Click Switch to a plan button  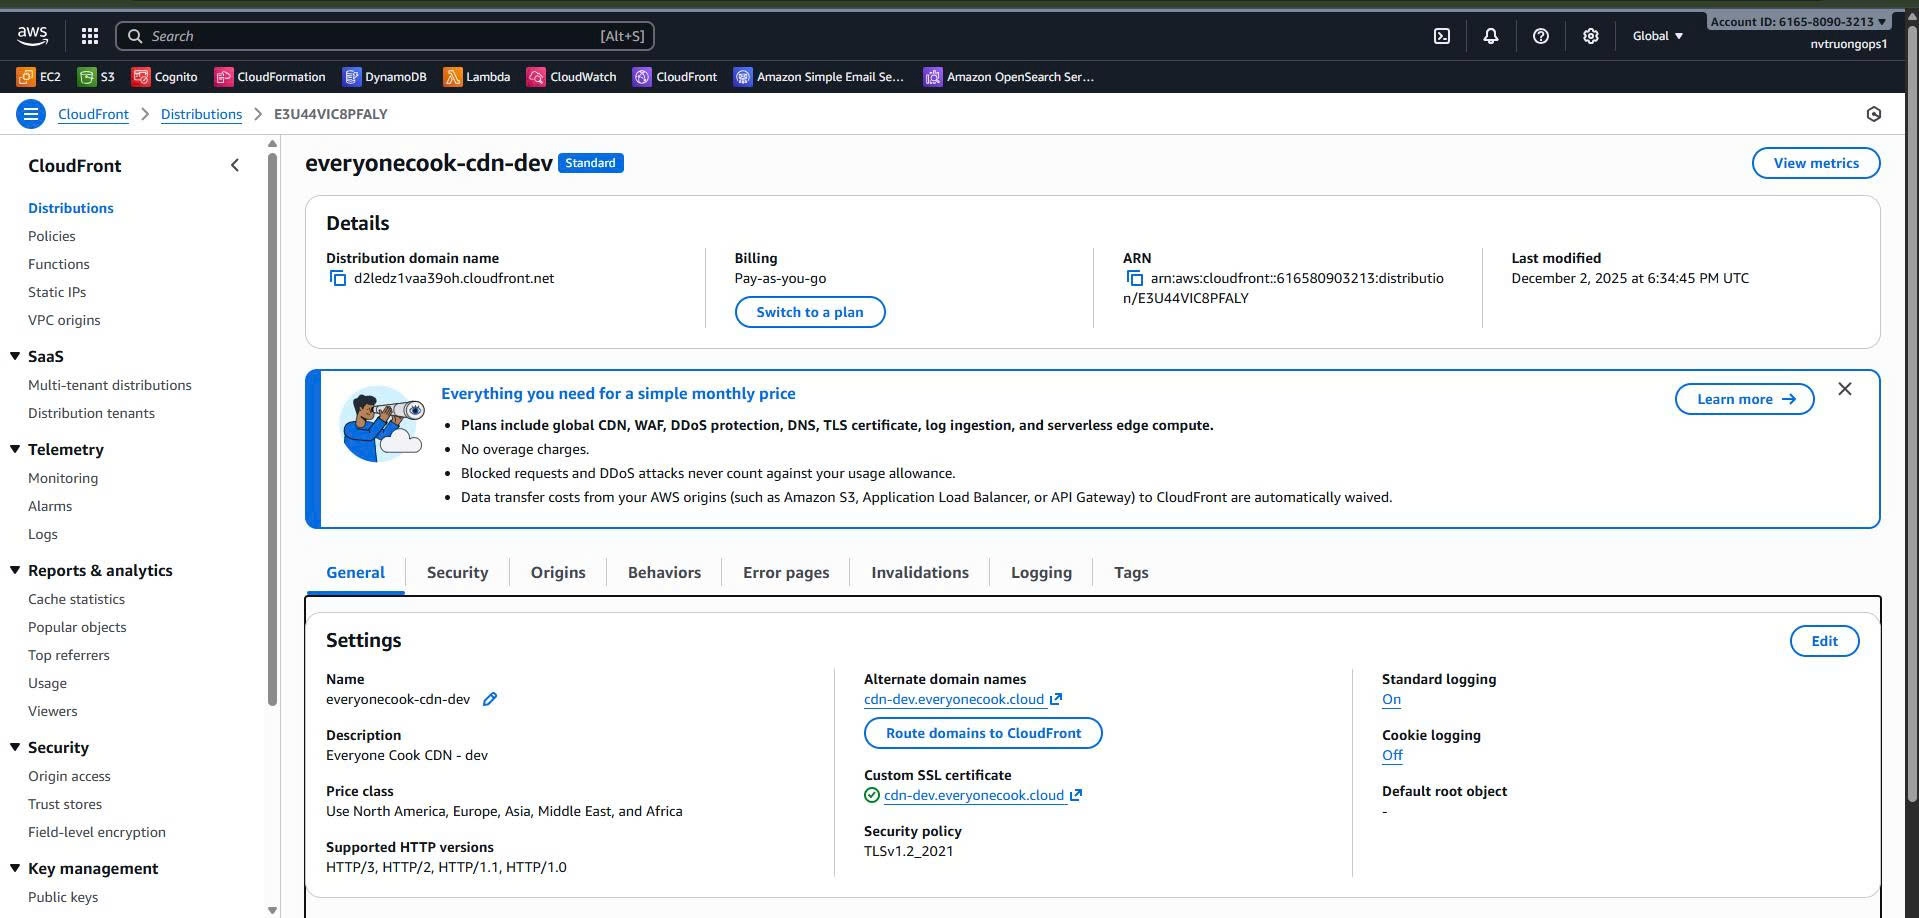[810, 312]
